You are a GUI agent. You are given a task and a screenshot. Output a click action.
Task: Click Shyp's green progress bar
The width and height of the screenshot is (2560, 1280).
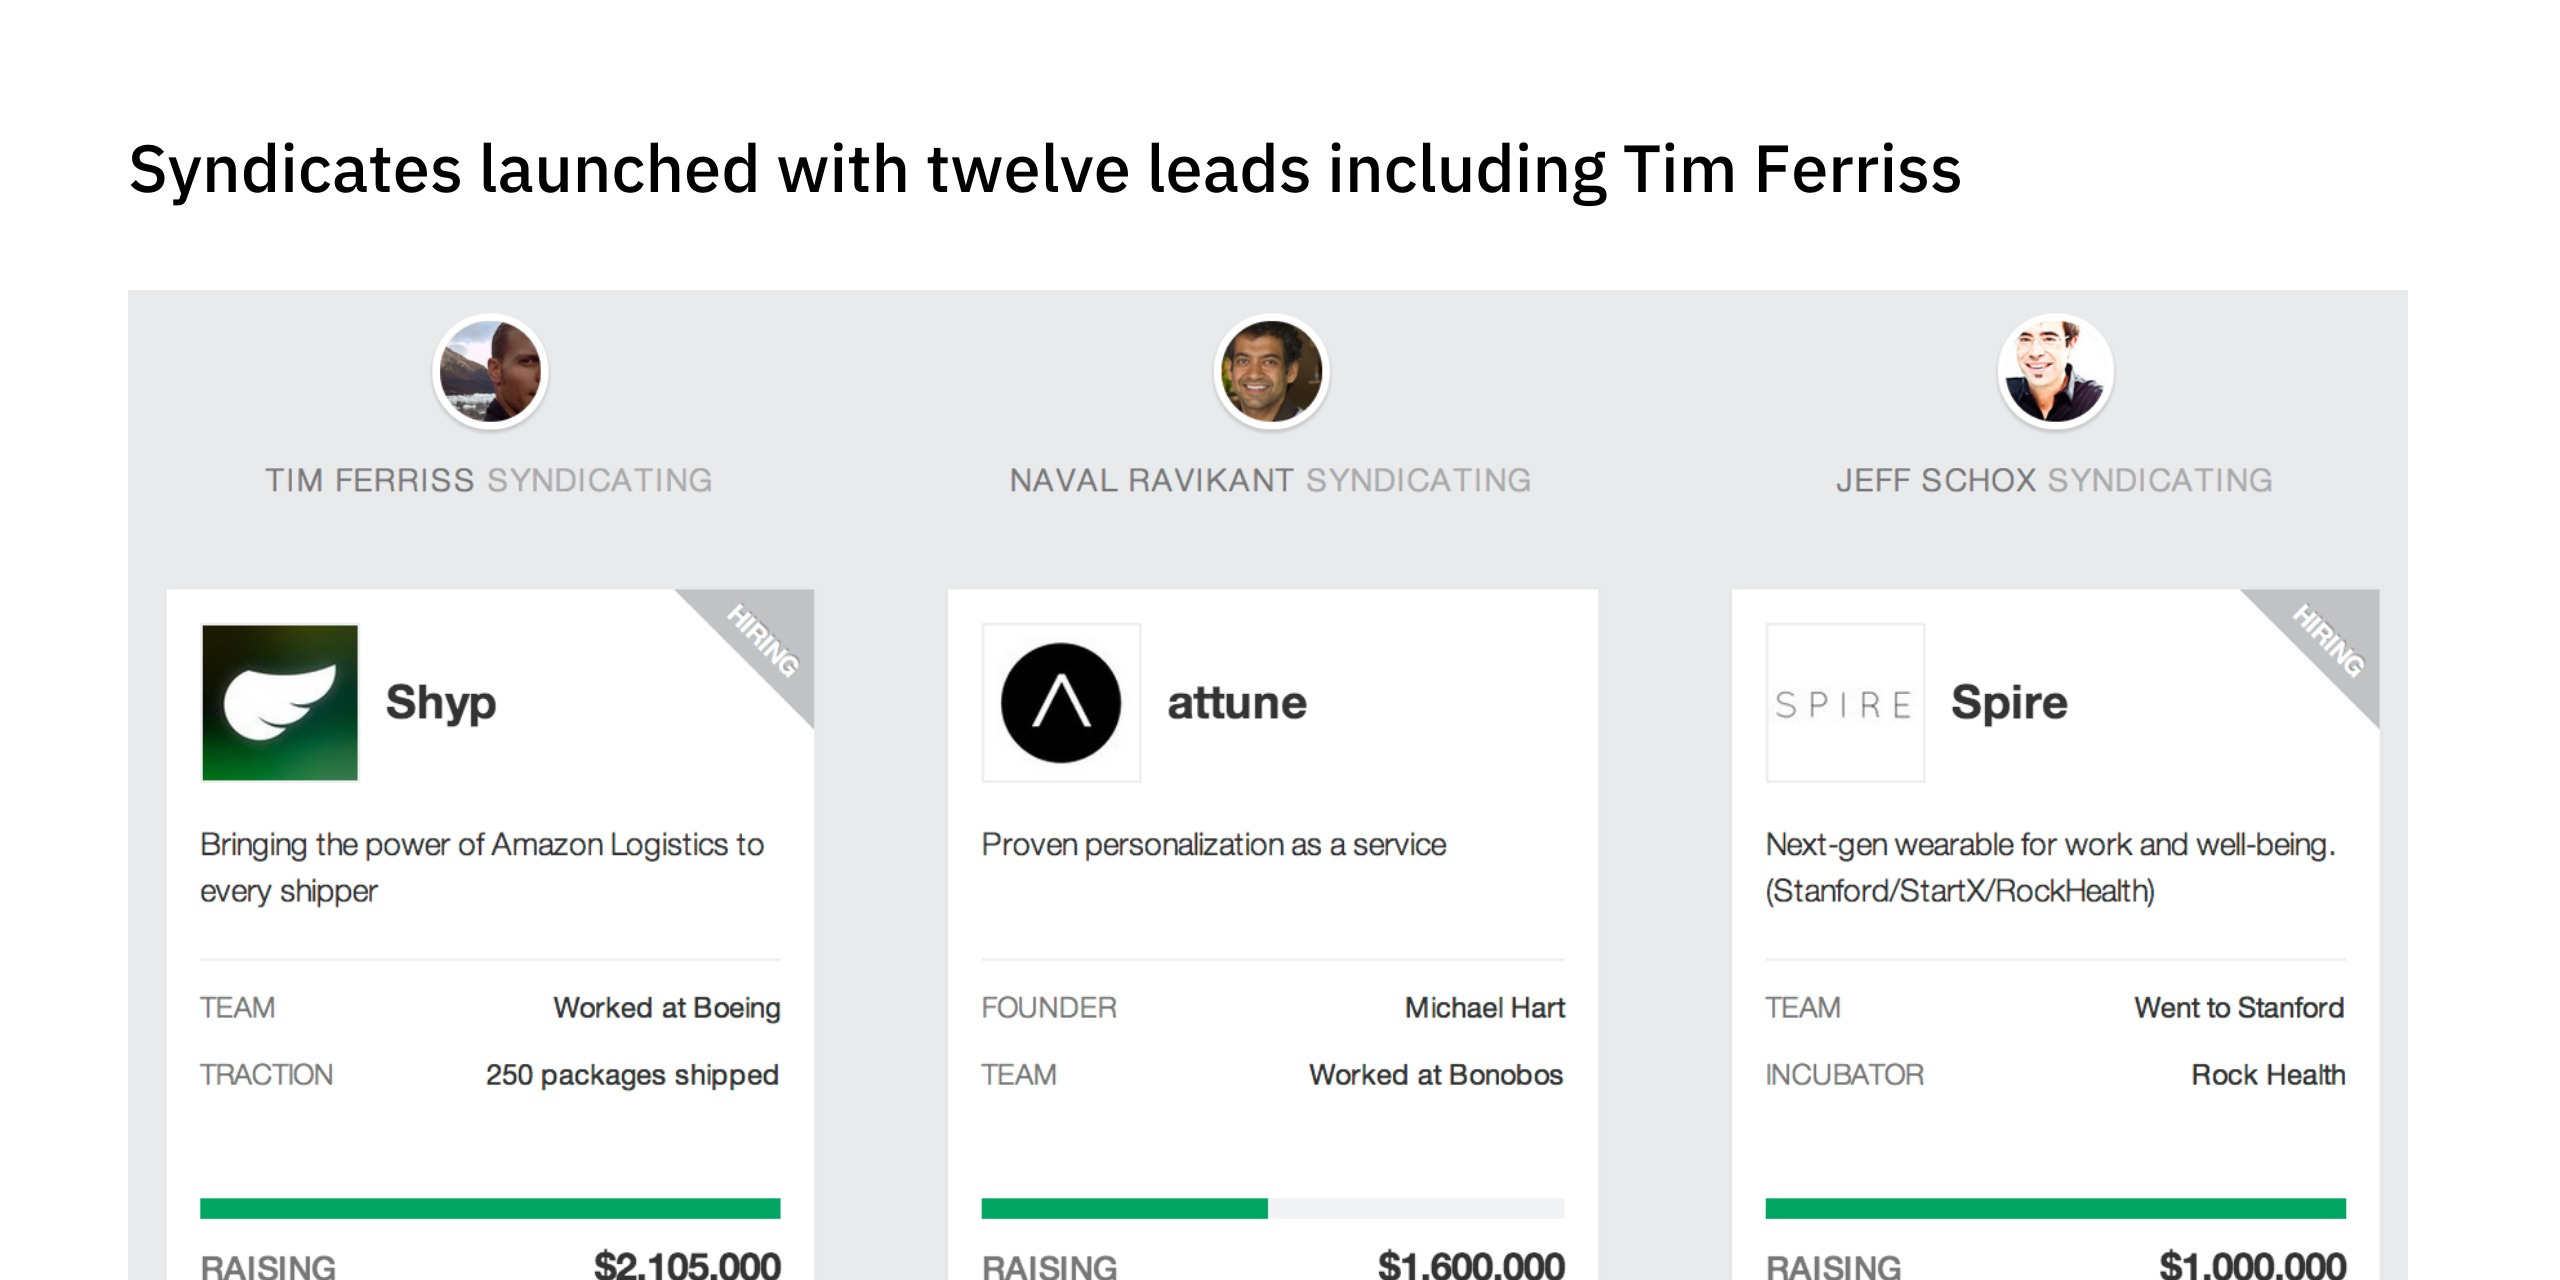pos(489,1207)
